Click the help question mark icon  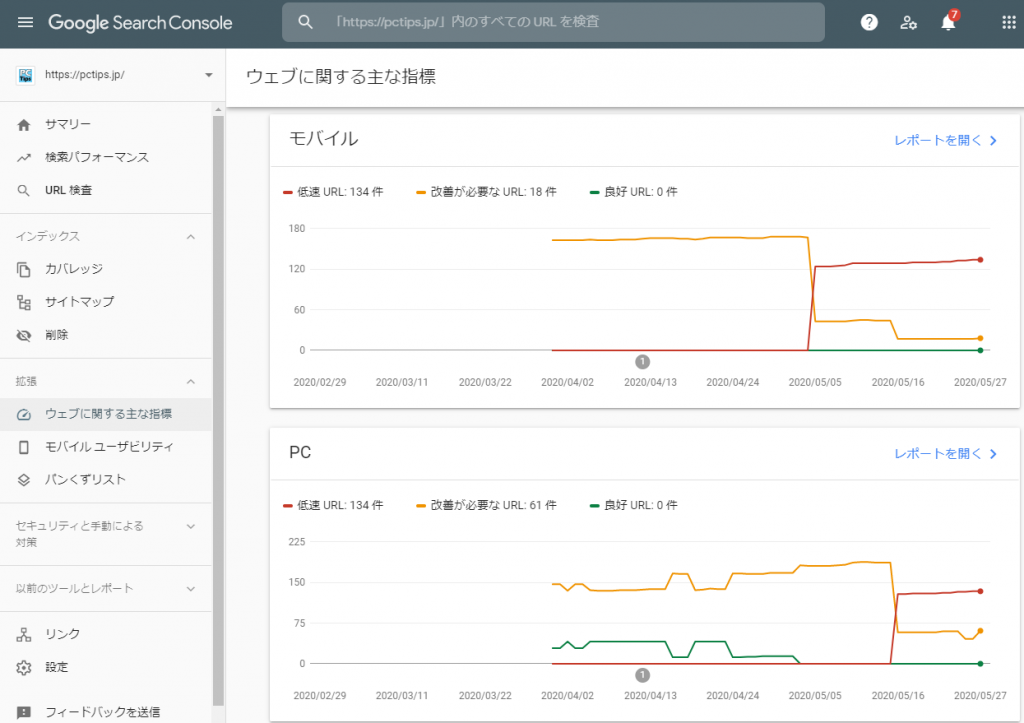pos(869,22)
